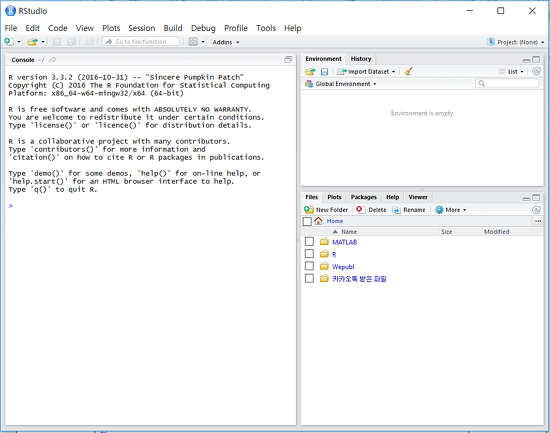Click the Save All documents icon
Viewport: 550px width, 433px height.
click(72, 42)
